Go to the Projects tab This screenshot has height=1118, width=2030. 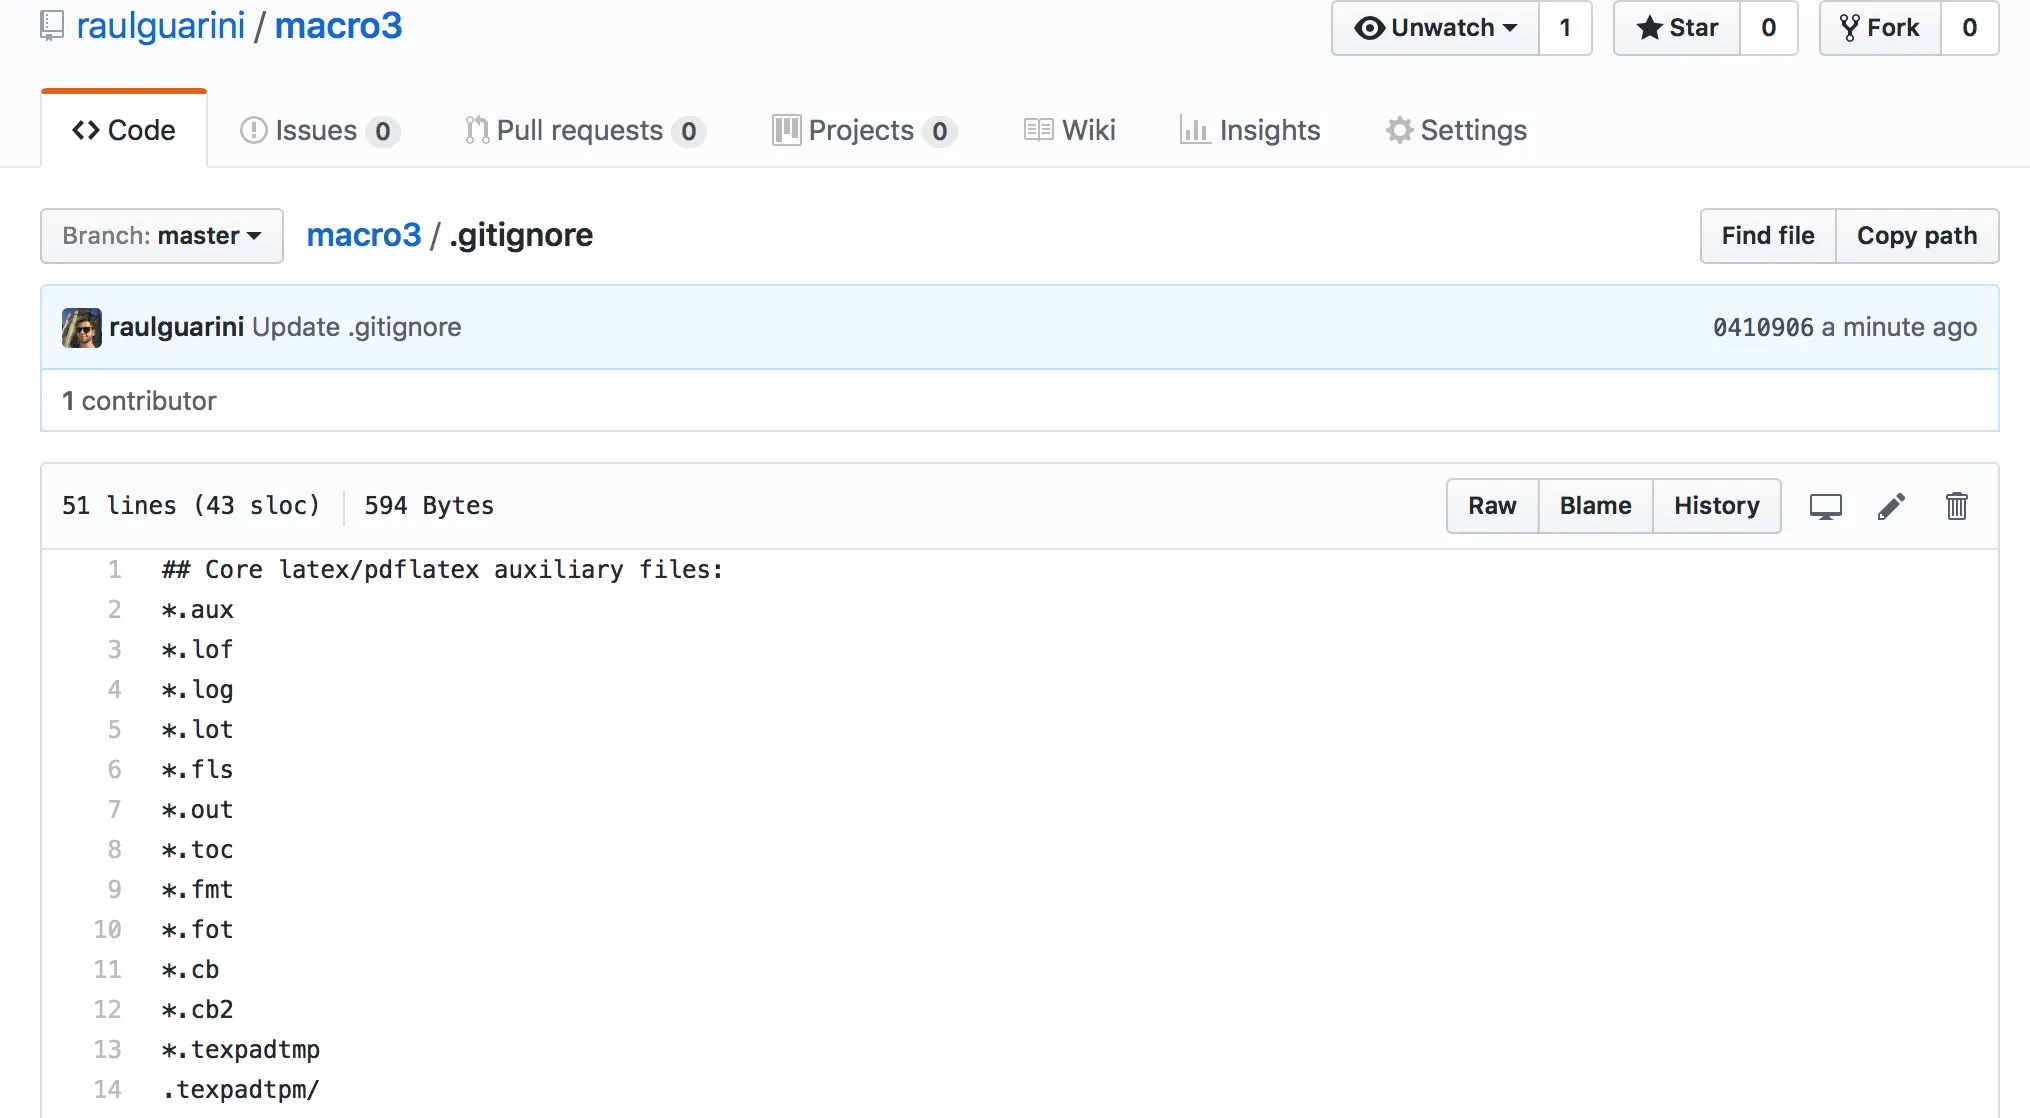click(863, 131)
